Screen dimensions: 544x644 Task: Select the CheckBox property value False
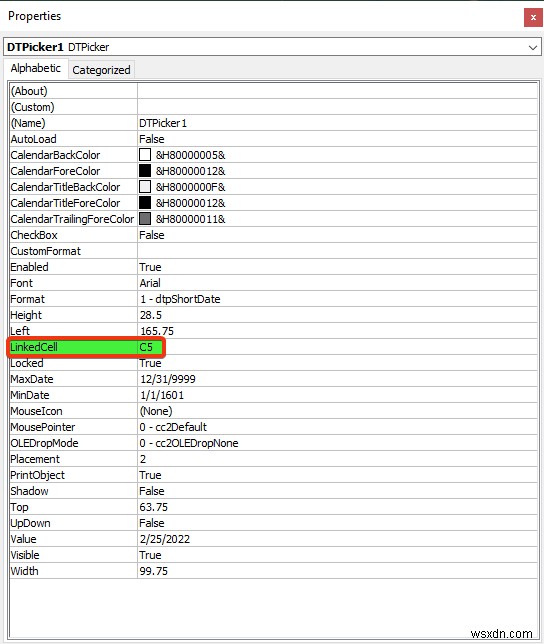[151, 235]
